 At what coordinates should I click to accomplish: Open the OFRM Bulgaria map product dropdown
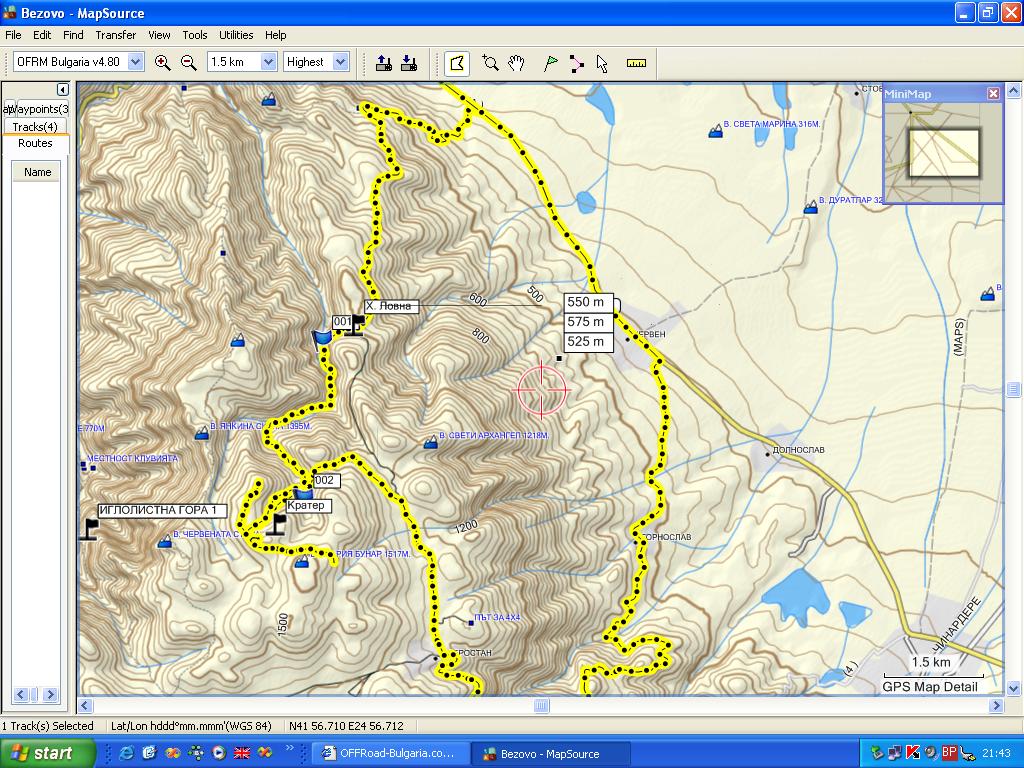pyautogui.click(x=78, y=62)
